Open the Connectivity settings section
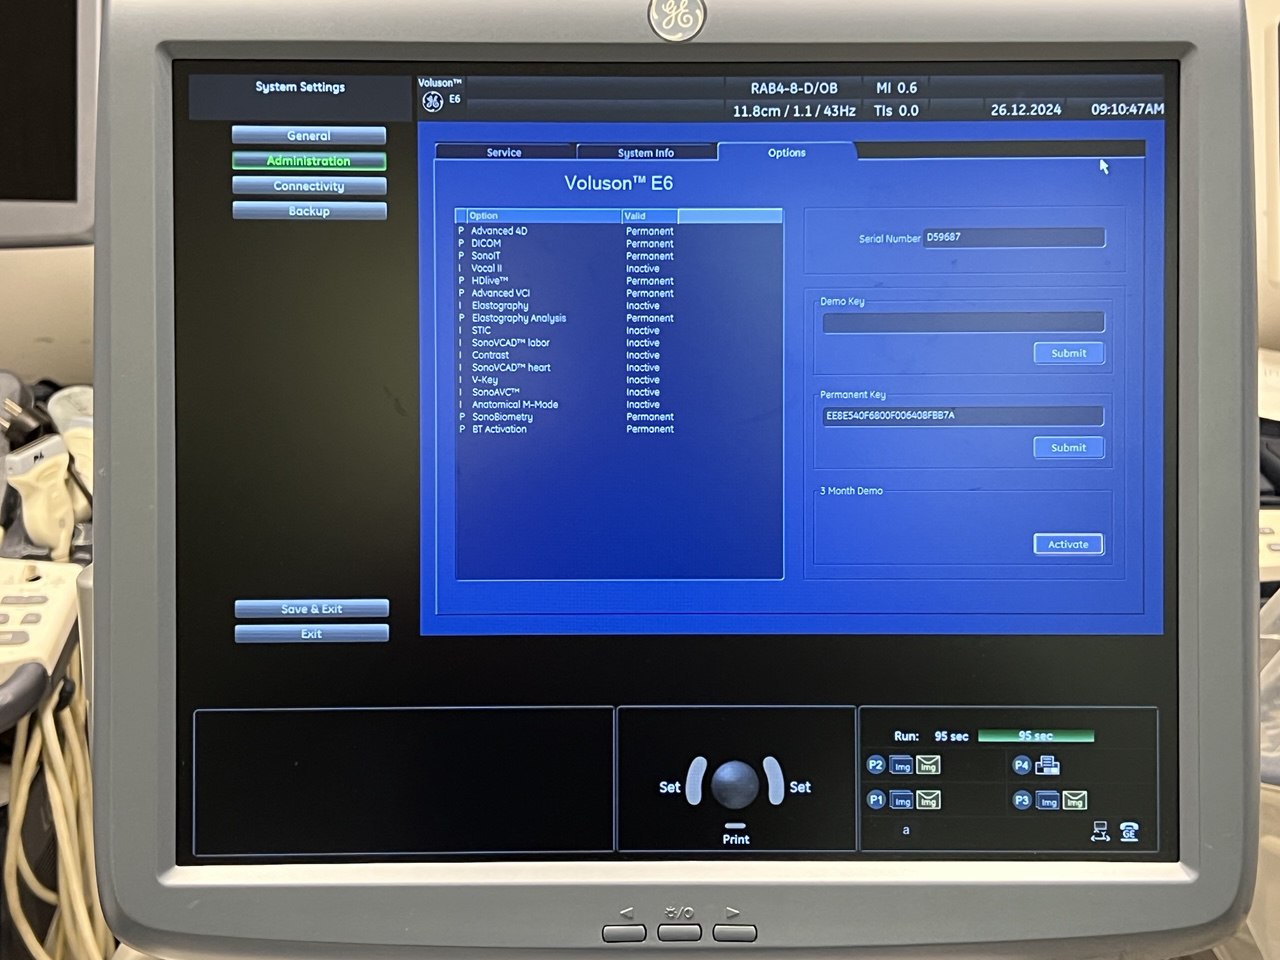 [x=309, y=186]
